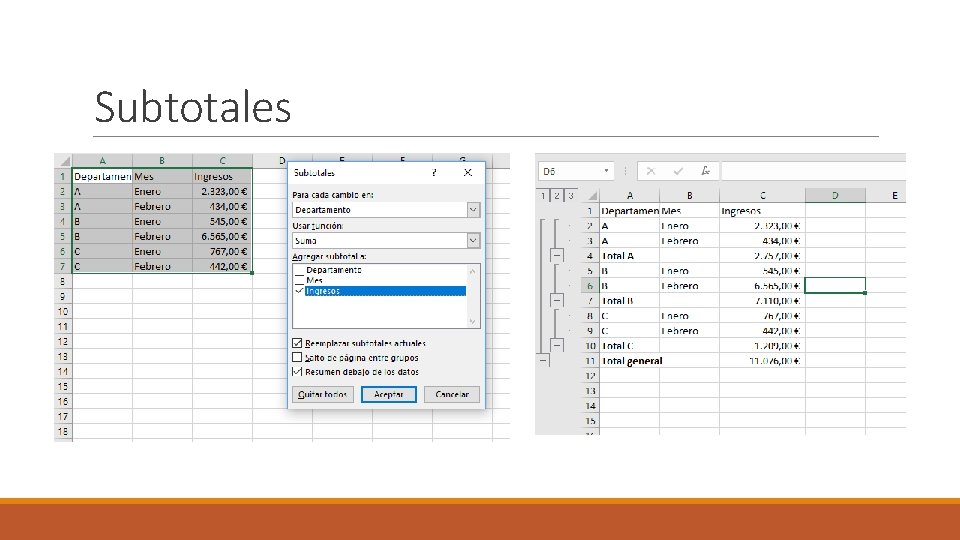The width and height of the screenshot is (960, 540).
Task: Uncheck Ingresos in 'Agregar subtotal a' list
Action: pyautogui.click(x=299, y=291)
